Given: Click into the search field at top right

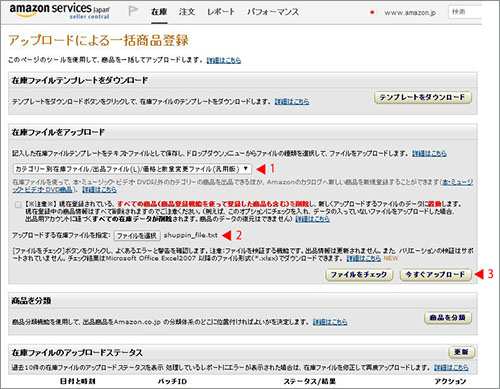Looking at the screenshot, I should pos(465,12).
